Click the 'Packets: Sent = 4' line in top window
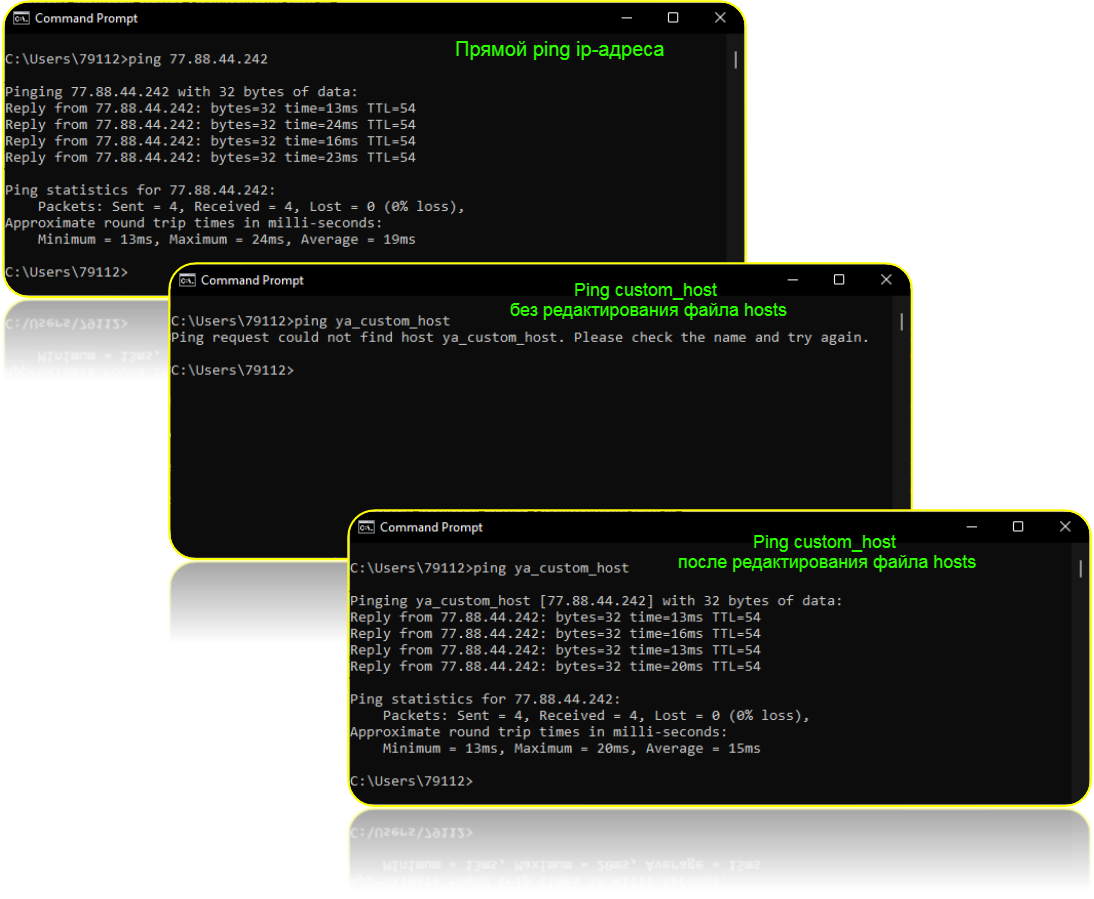 [251, 207]
